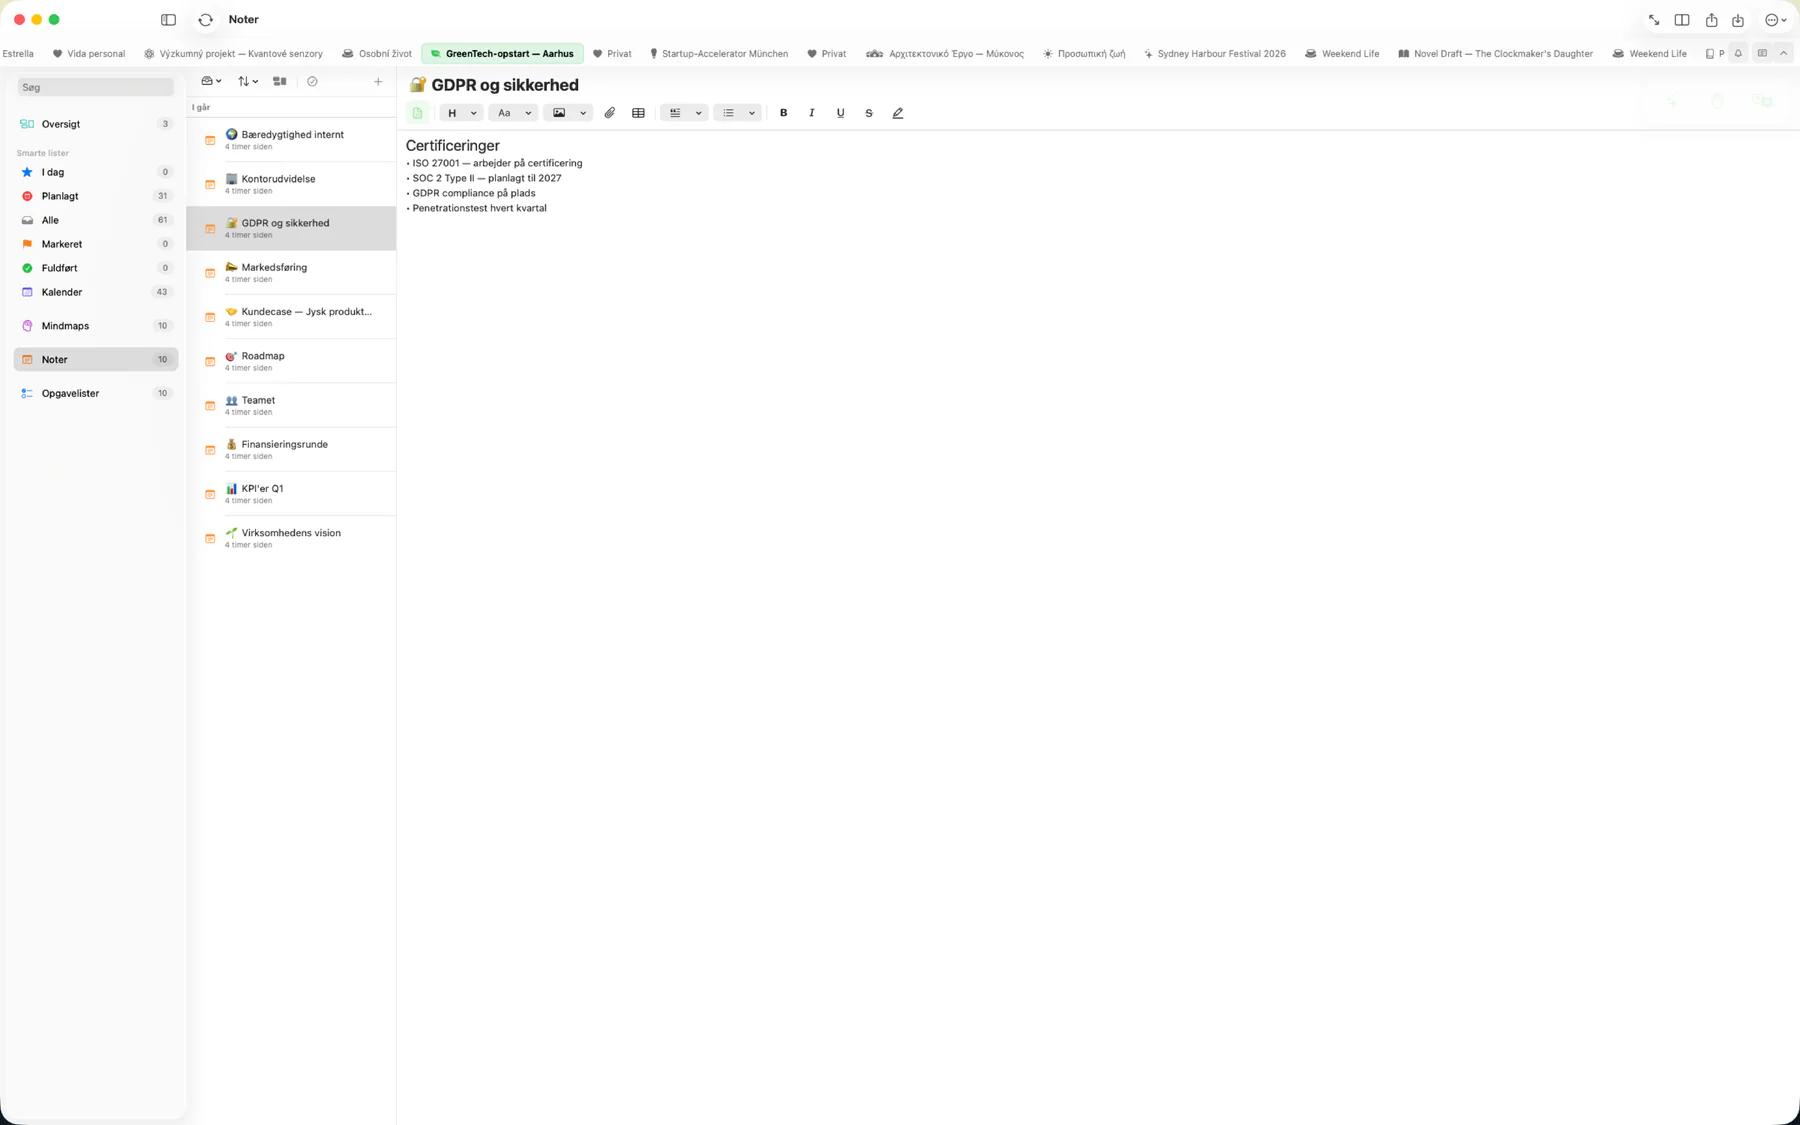Switch note list to card view

280,82
